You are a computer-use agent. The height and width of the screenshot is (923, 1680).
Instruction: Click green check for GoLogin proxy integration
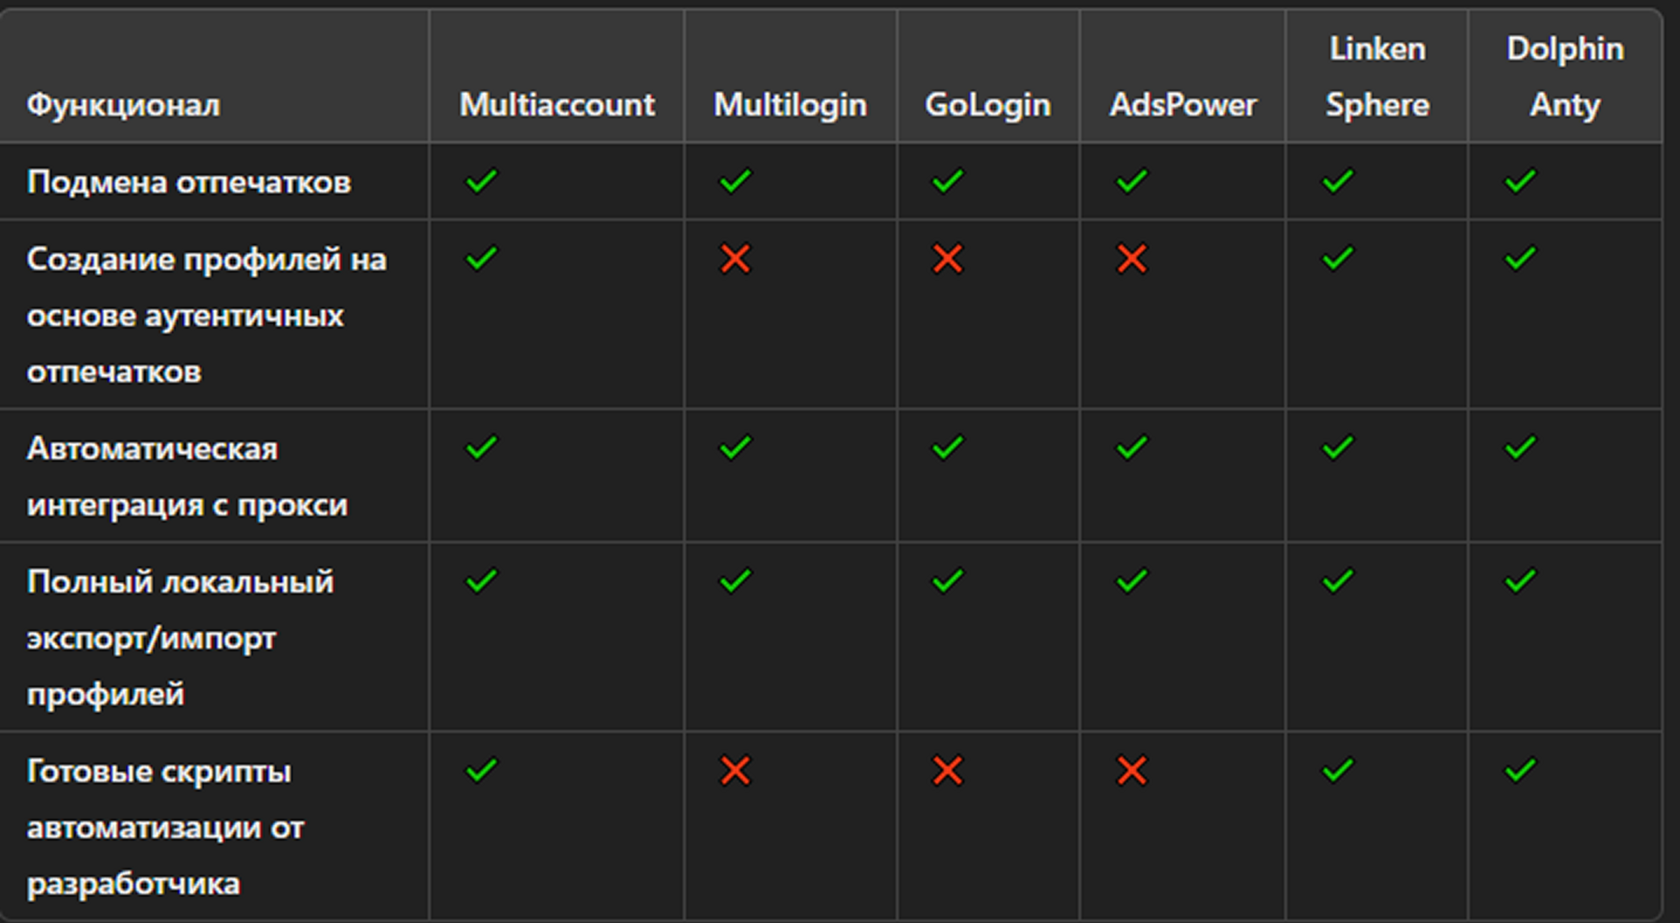coord(947,447)
